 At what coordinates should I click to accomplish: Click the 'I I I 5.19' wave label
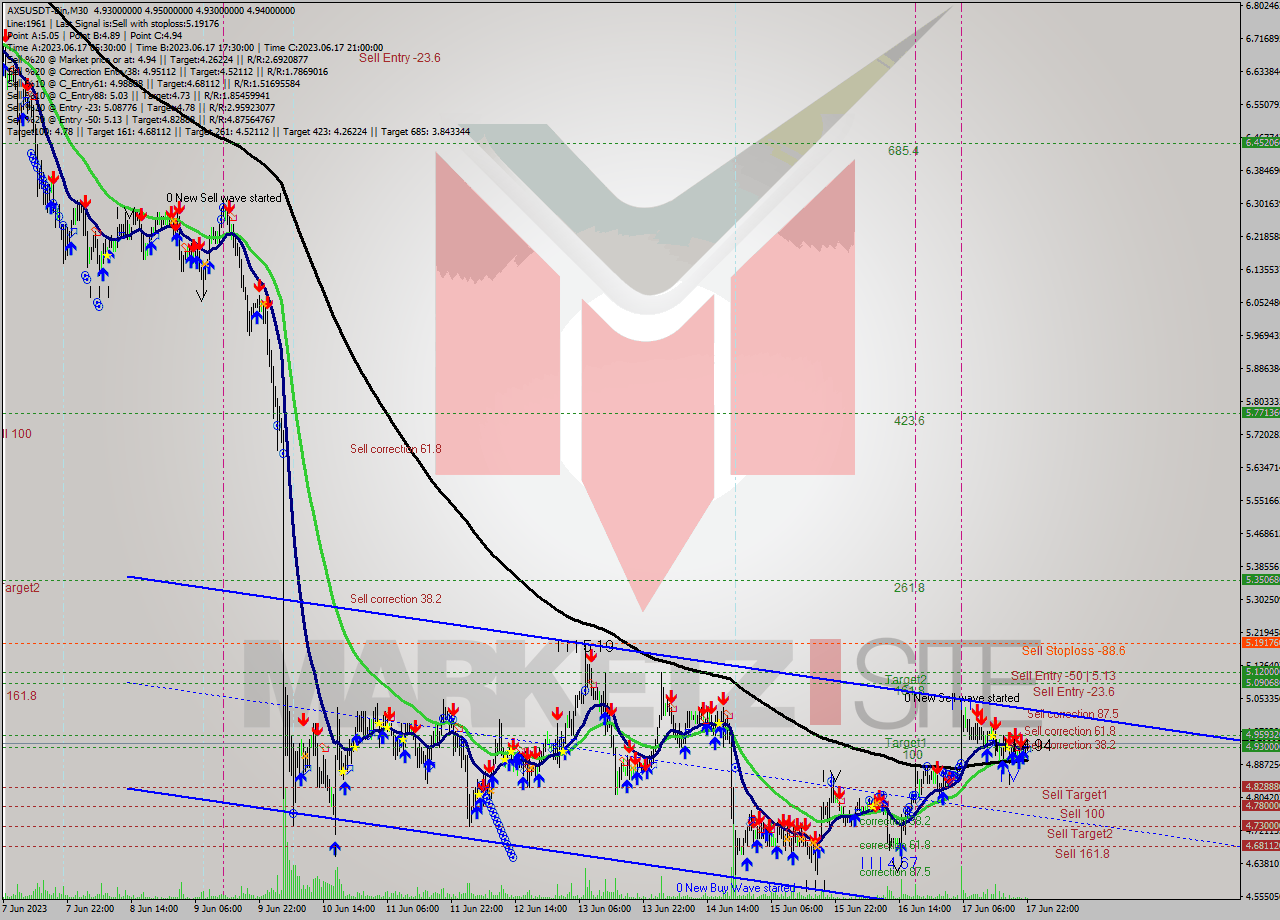(x=585, y=647)
